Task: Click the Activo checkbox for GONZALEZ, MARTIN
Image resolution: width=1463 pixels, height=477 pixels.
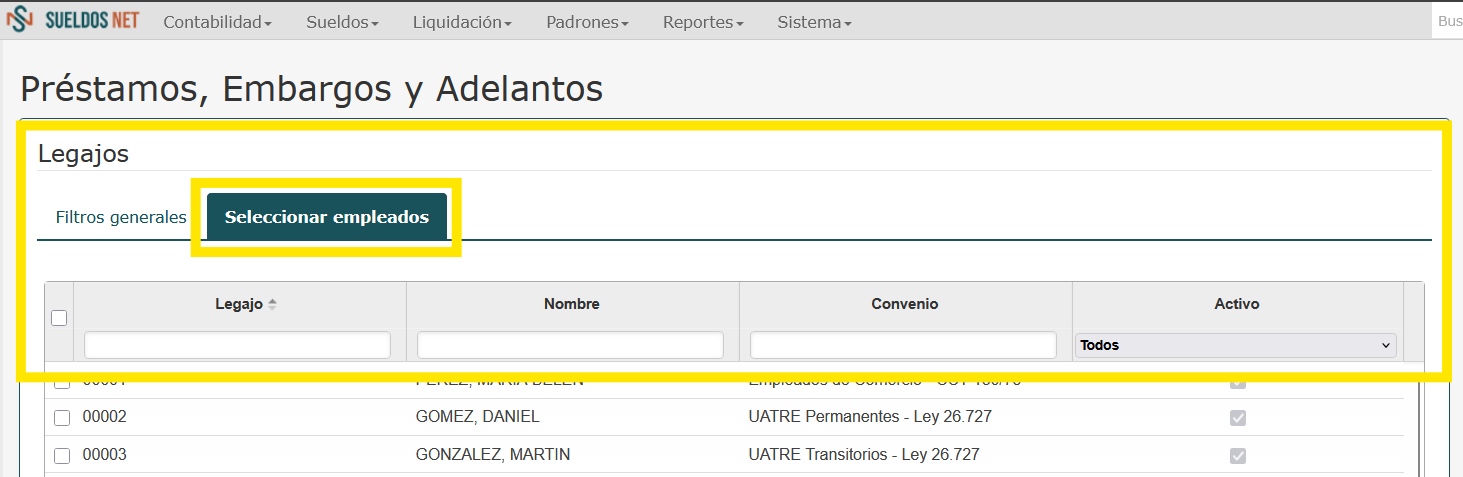Action: click(x=1238, y=456)
